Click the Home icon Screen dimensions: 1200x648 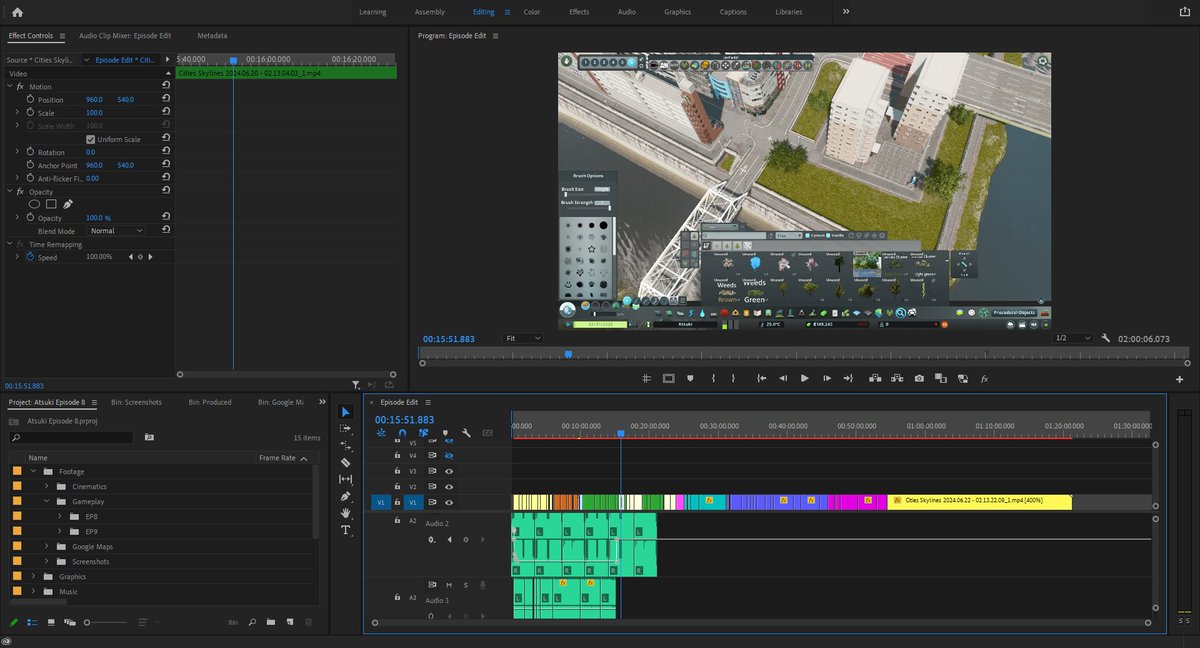[17, 12]
